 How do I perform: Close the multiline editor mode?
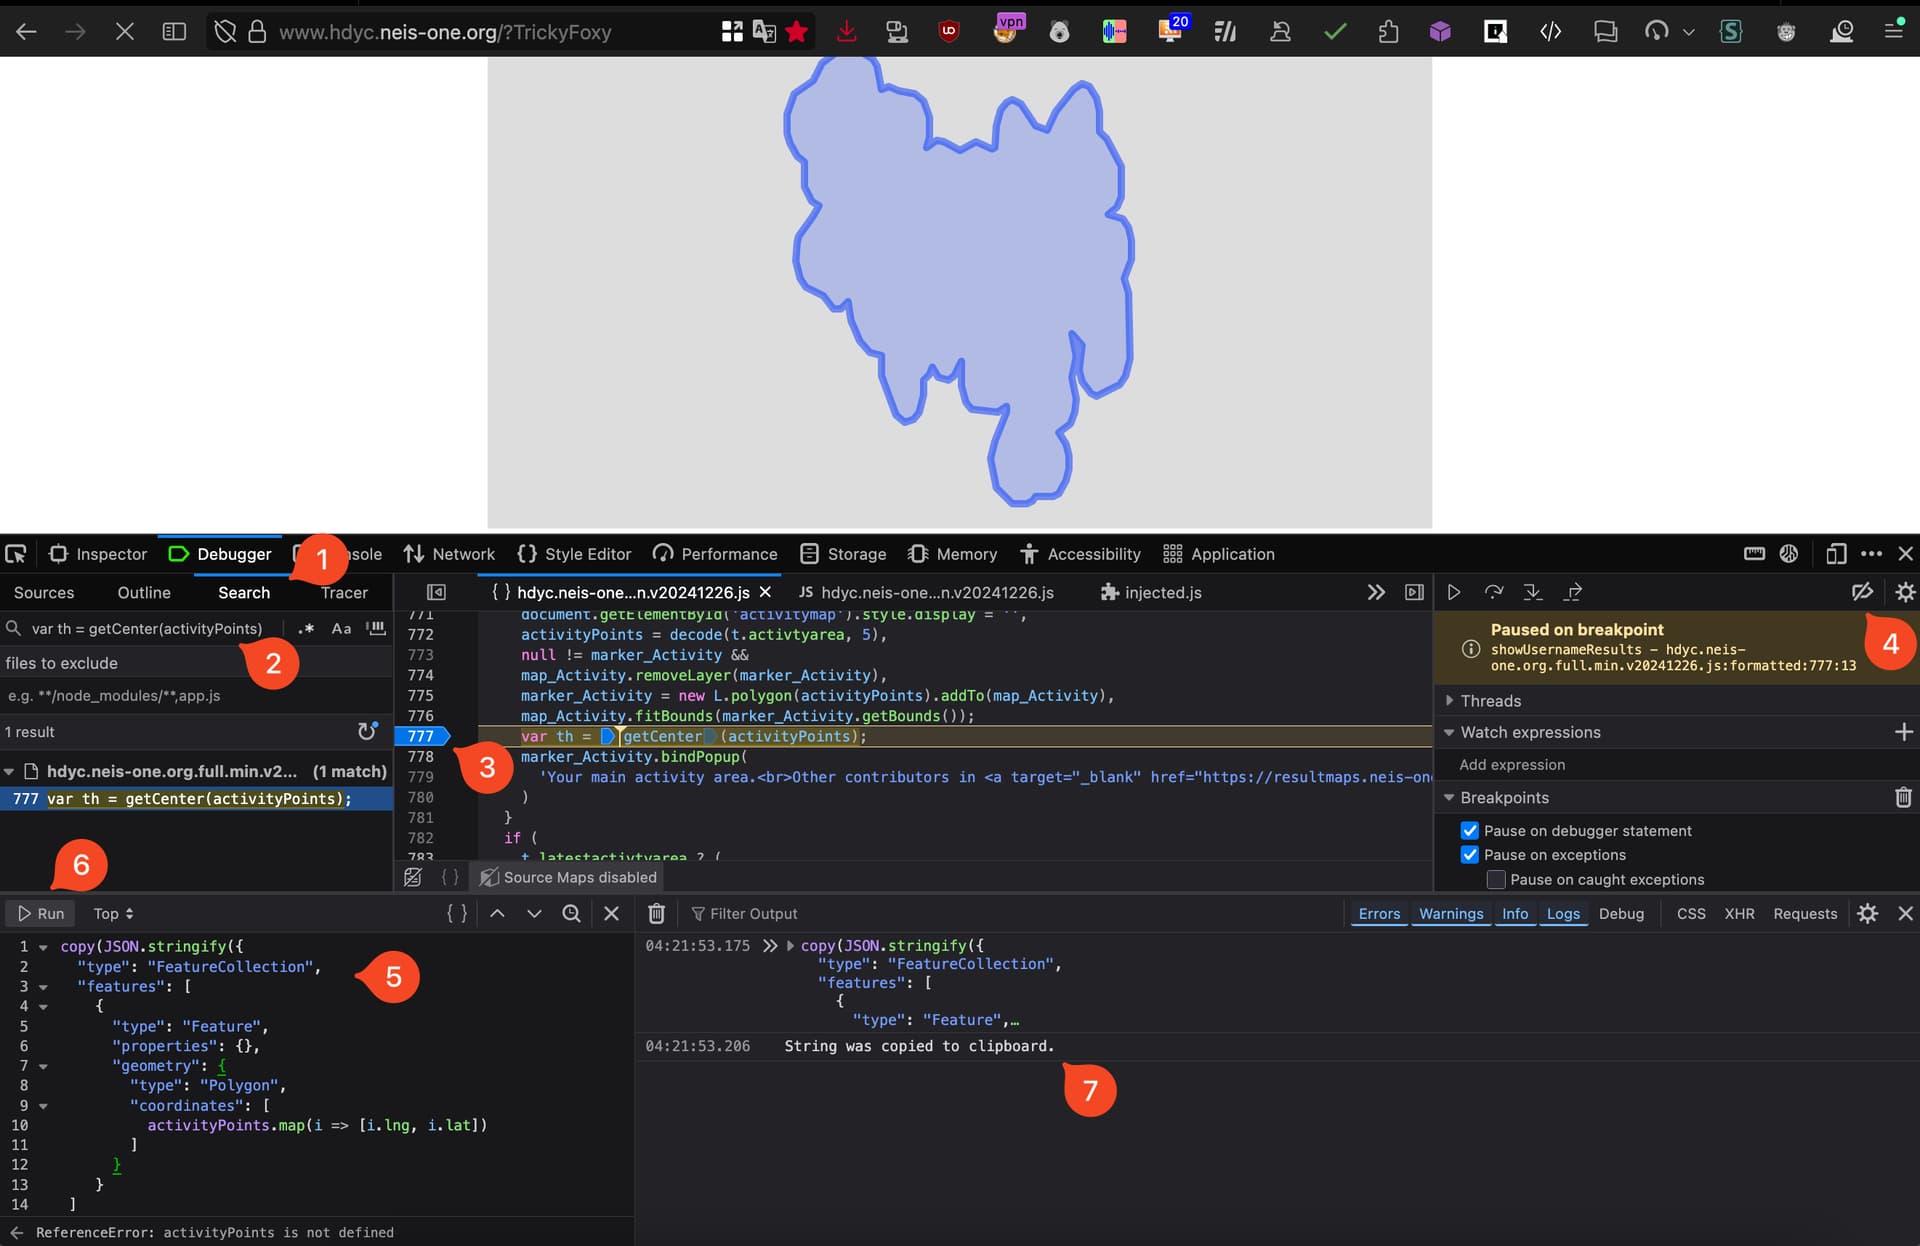(x=611, y=913)
